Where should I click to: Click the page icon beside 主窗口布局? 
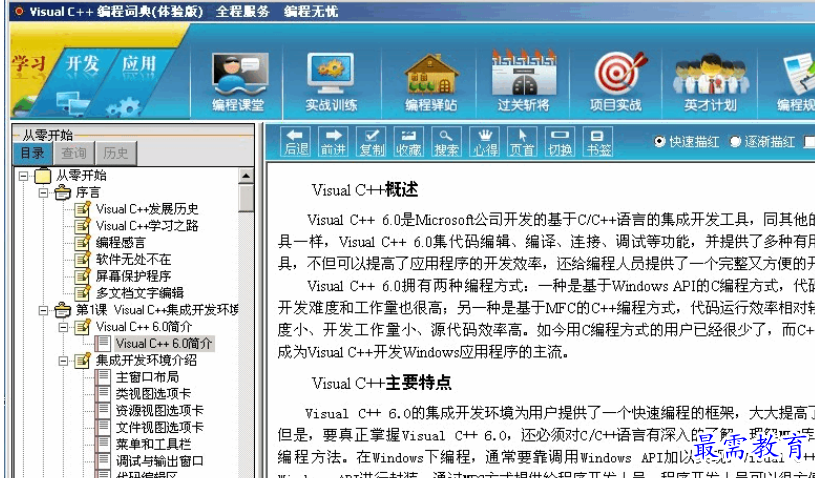[x=103, y=377]
